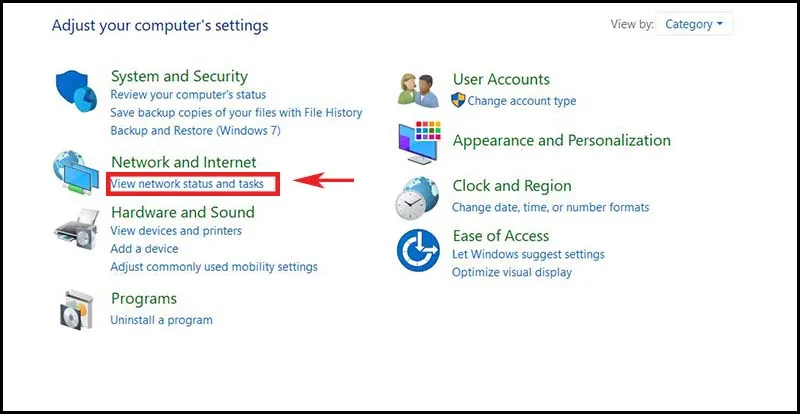Open View devices and printers
The width and height of the screenshot is (800, 414).
tap(176, 231)
